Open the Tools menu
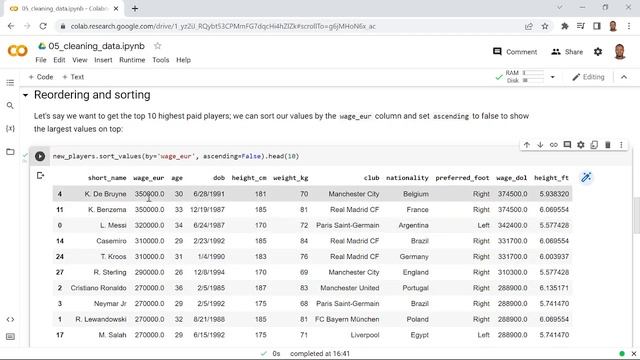640x360 pixels. tap(160, 60)
